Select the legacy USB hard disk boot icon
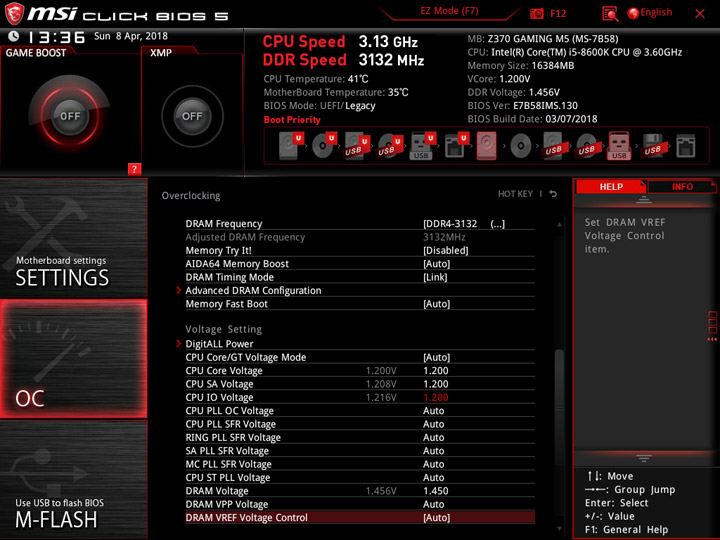The width and height of the screenshot is (720, 540). [x=553, y=146]
